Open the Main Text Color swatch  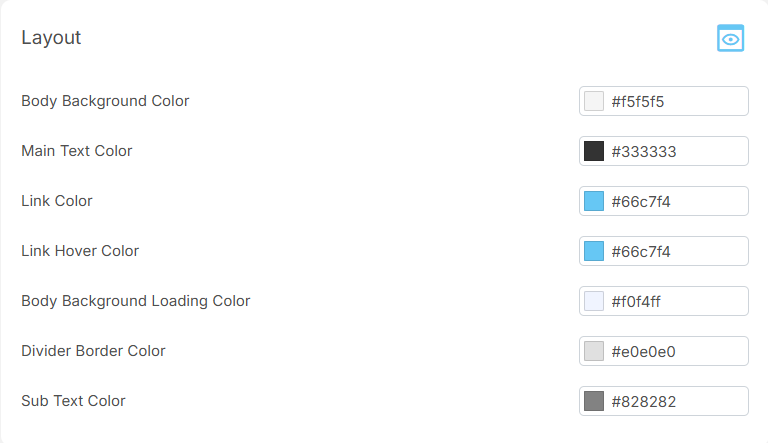click(x=594, y=151)
